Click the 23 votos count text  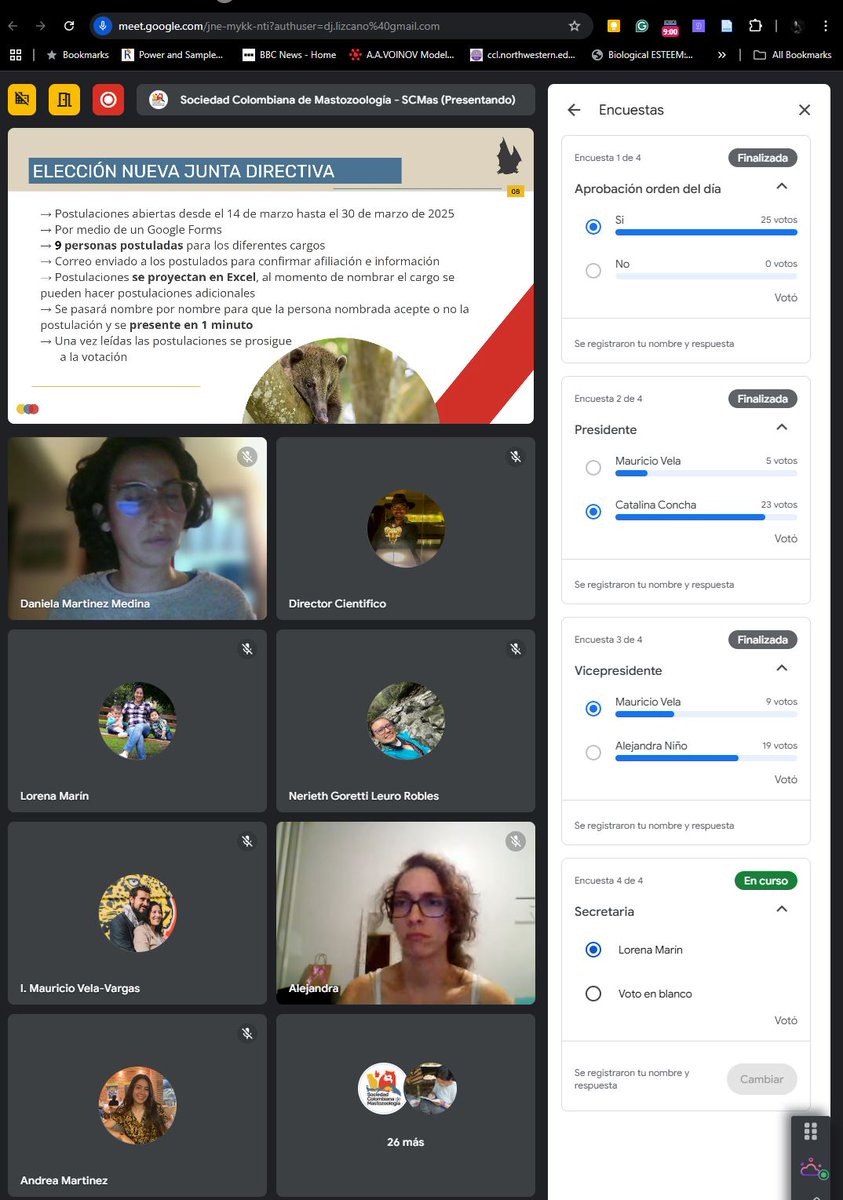(x=779, y=505)
